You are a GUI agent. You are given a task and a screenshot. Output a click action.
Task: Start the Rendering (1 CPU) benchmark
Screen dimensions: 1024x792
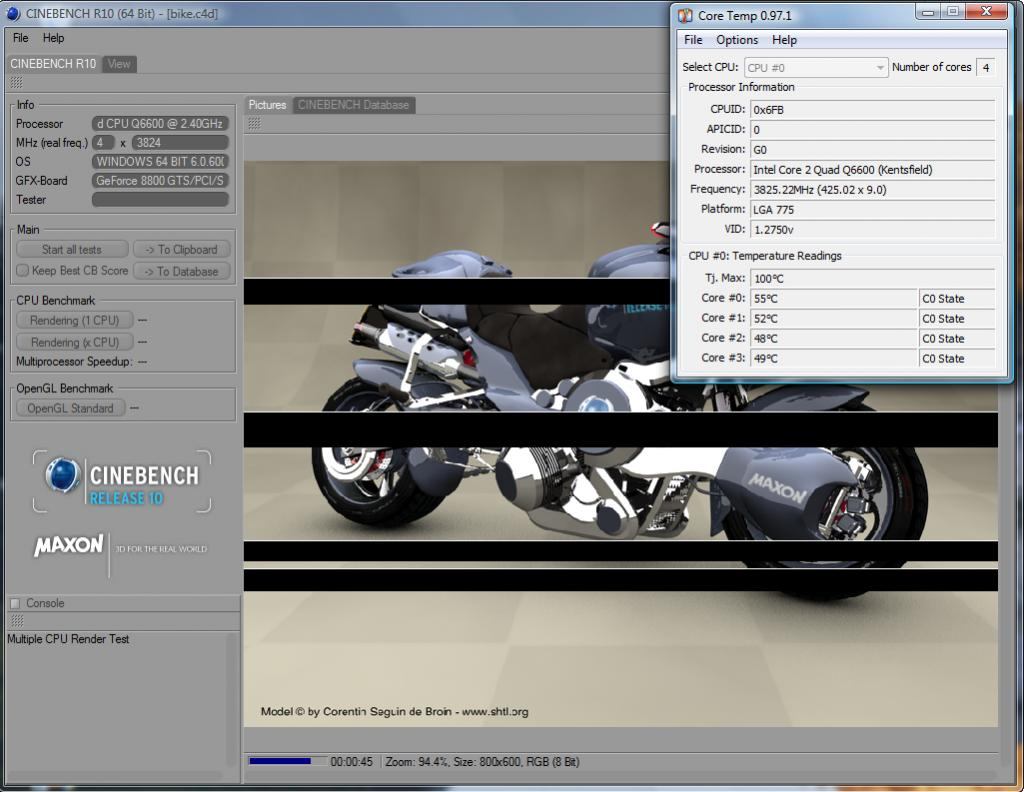pos(74,321)
